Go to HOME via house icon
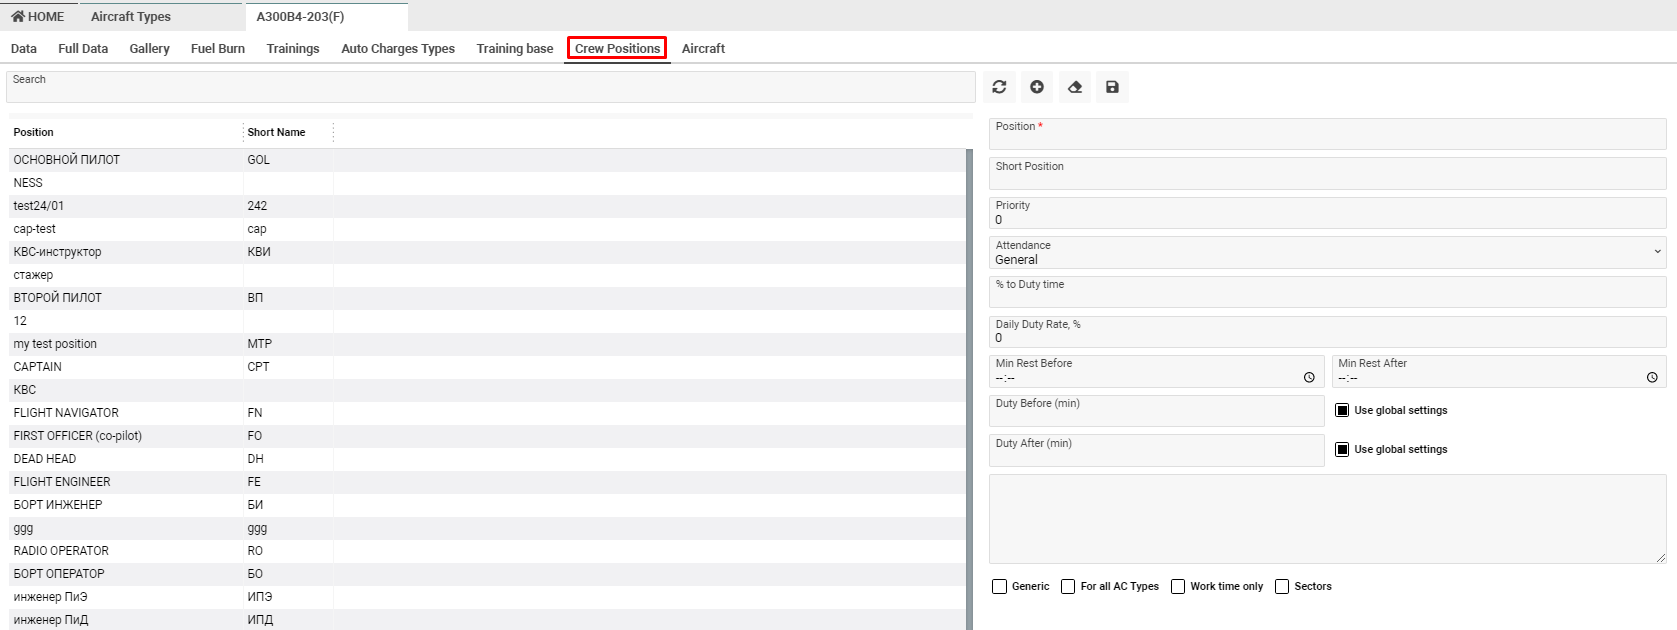The image size is (1677, 630). tap(18, 17)
